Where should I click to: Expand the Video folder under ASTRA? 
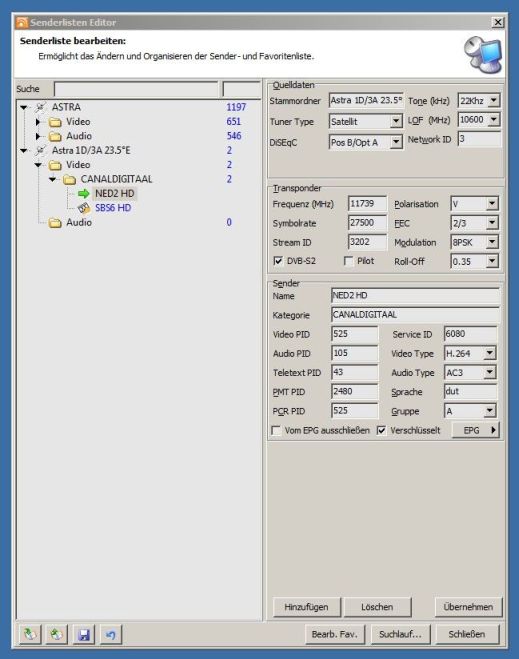(x=38, y=122)
